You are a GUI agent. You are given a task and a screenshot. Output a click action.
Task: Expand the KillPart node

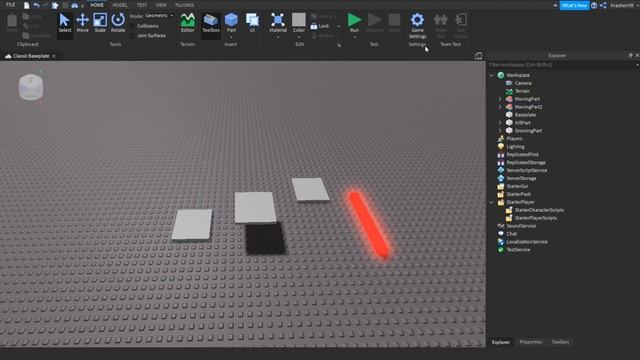pyautogui.click(x=500, y=123)
